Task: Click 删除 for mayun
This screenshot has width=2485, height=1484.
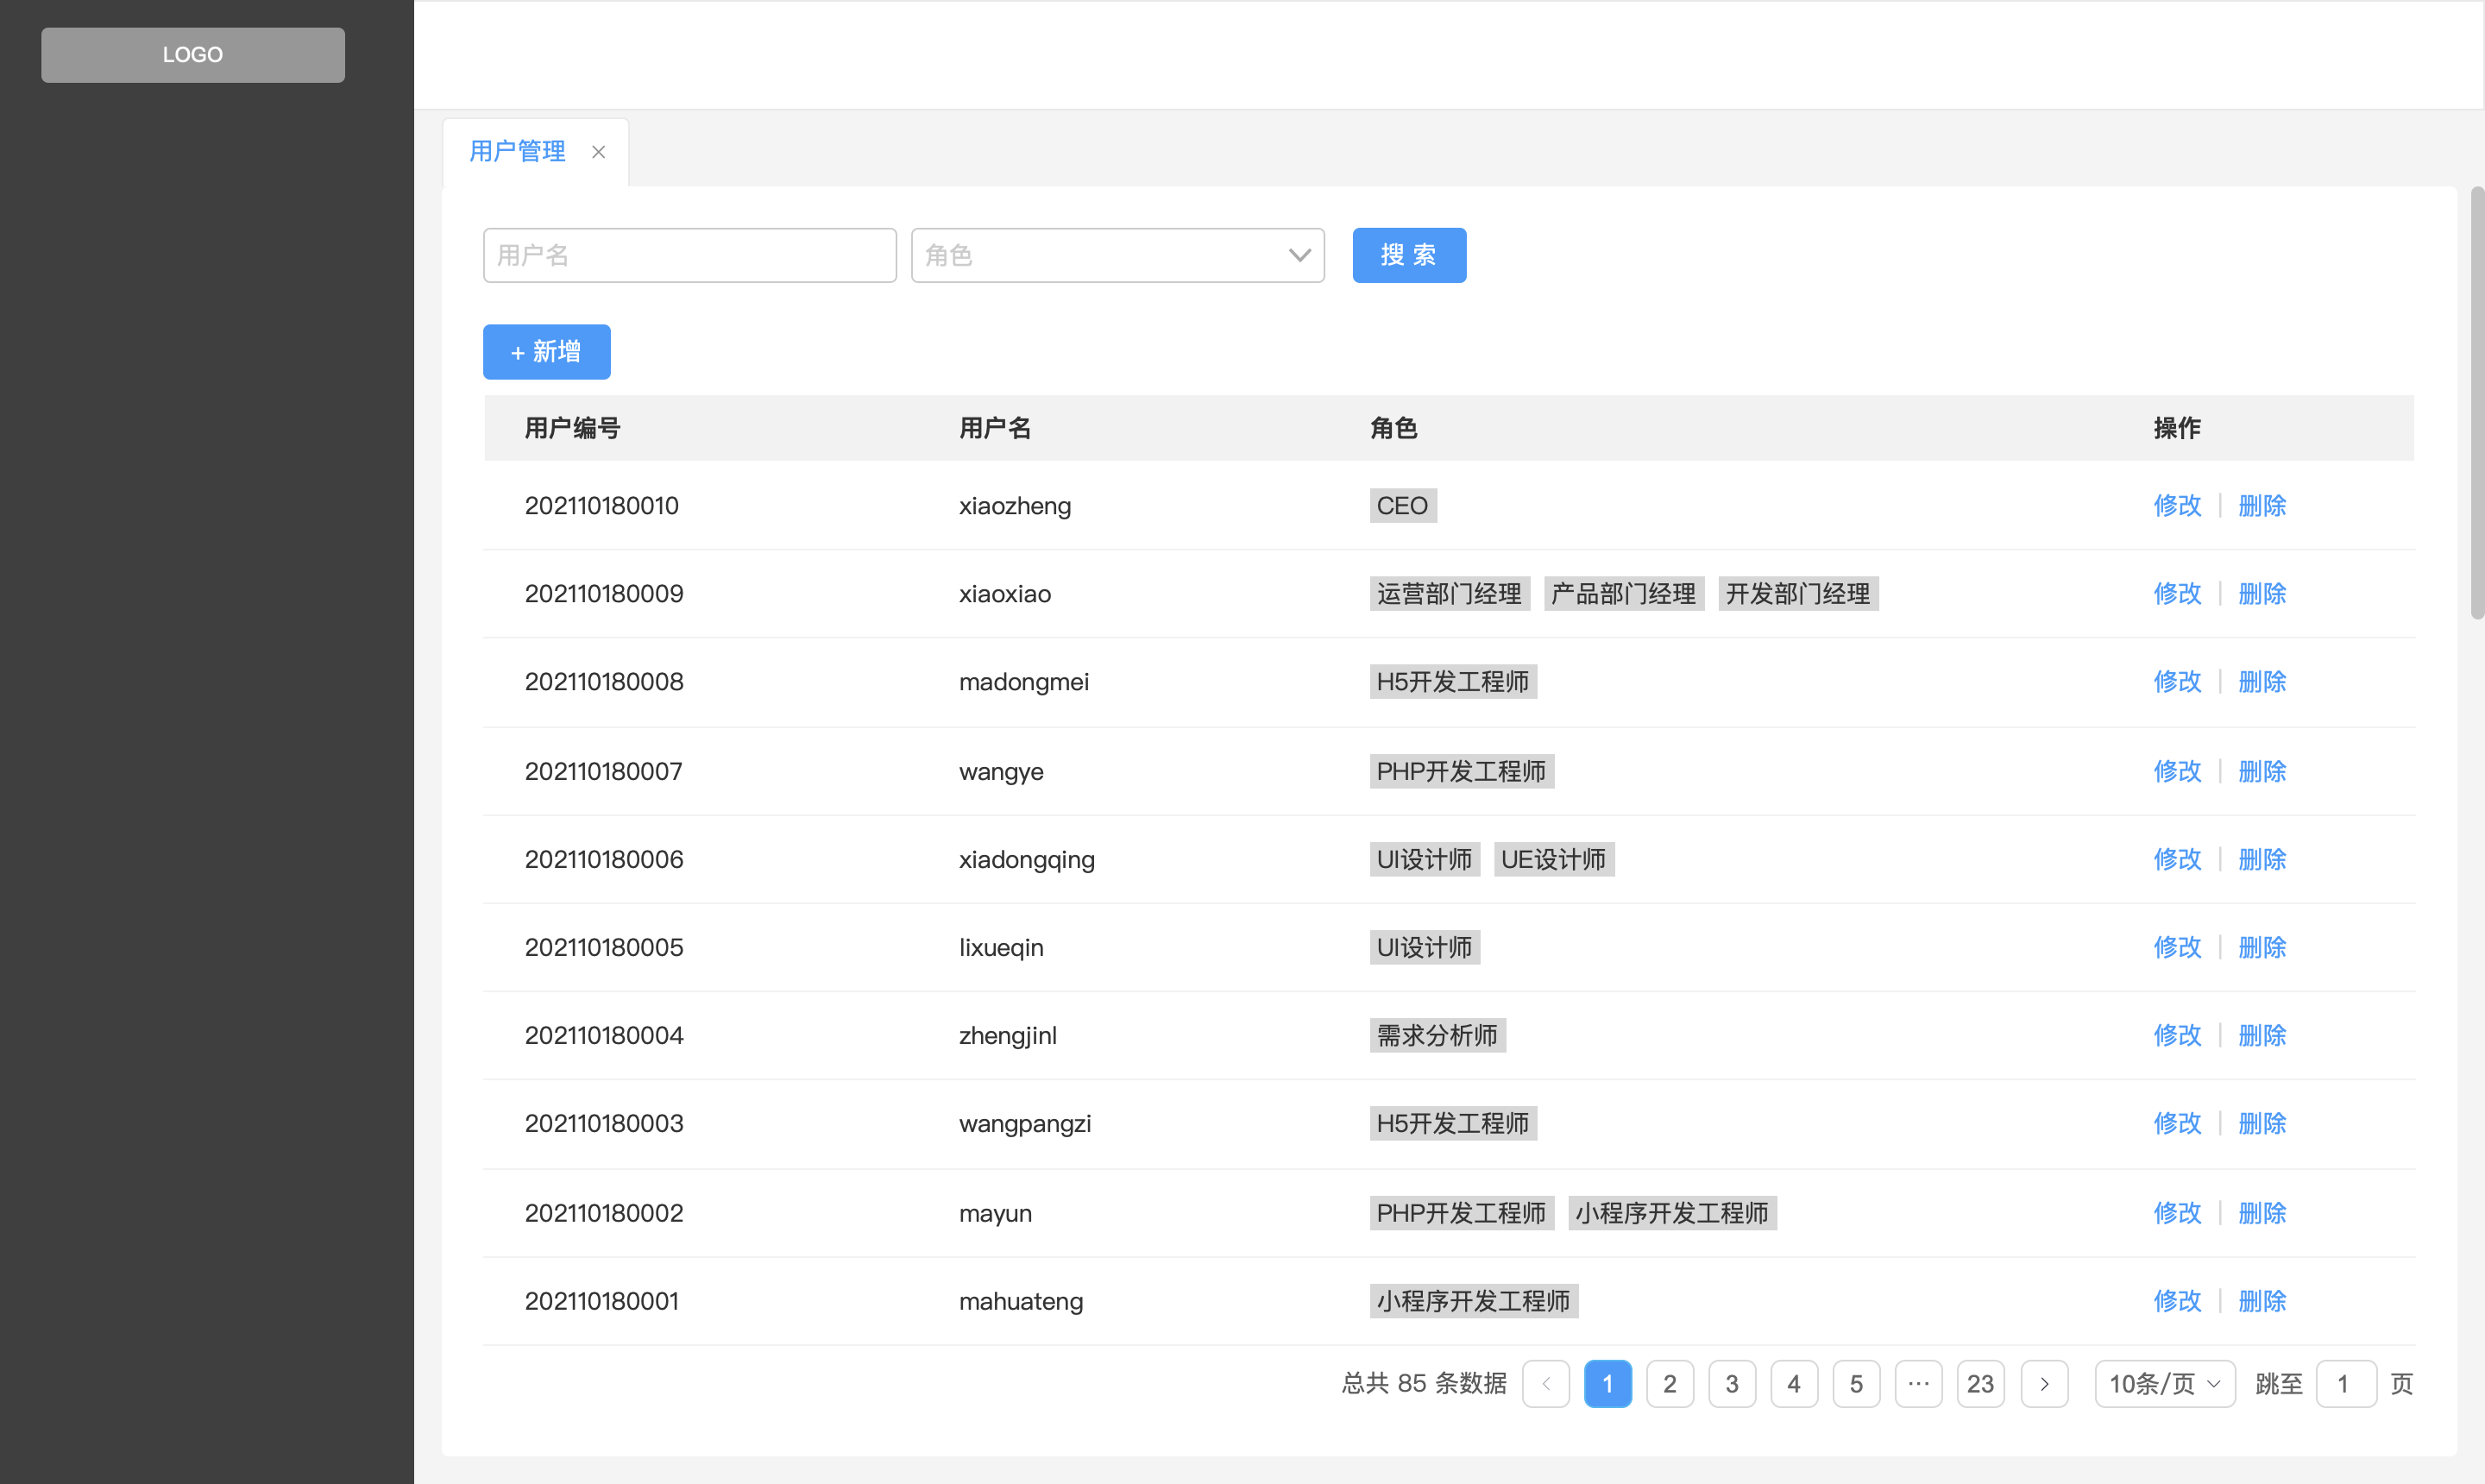Action: 2262,1213
